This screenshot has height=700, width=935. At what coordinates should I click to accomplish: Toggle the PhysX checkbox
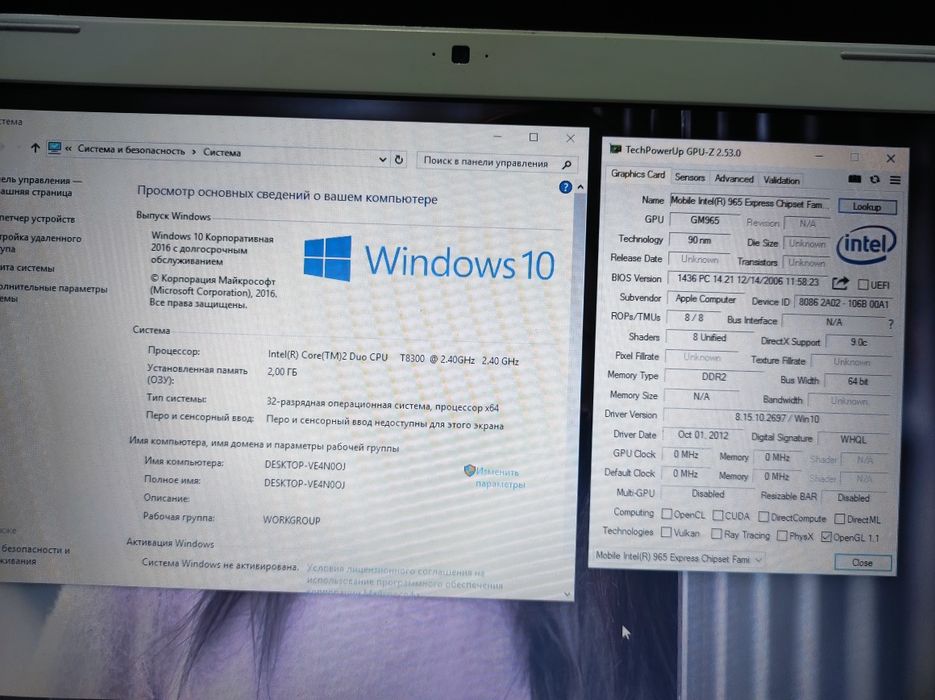tap(782, 535)
